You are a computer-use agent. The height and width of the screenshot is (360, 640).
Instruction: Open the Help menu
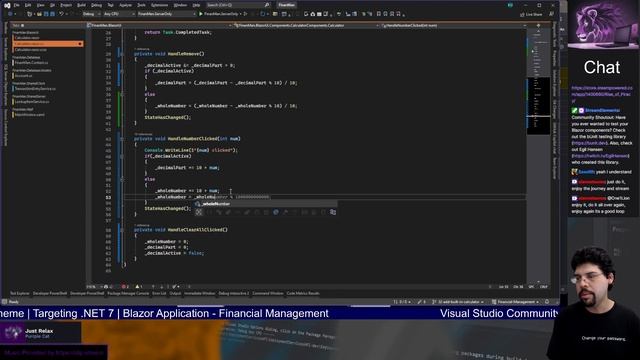196,5
